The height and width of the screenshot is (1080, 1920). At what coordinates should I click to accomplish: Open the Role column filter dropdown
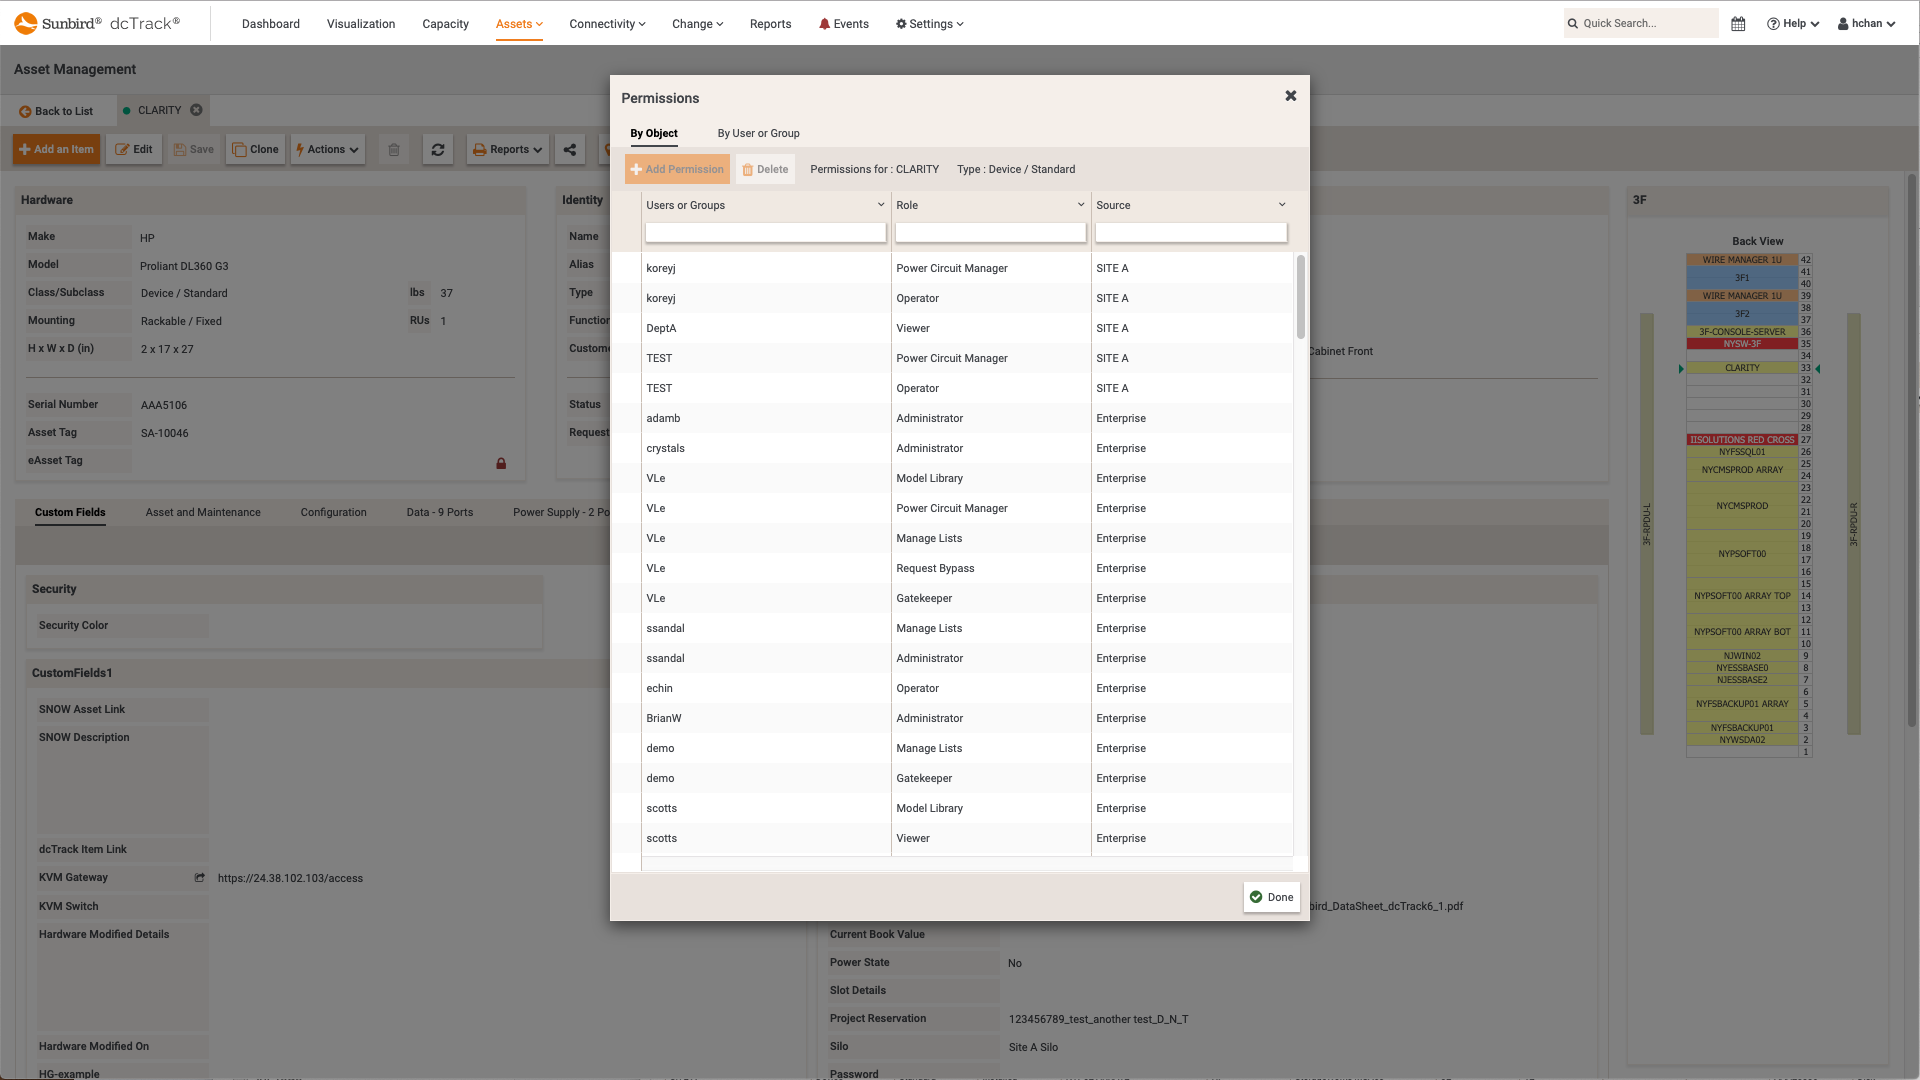click(1080, 204)
